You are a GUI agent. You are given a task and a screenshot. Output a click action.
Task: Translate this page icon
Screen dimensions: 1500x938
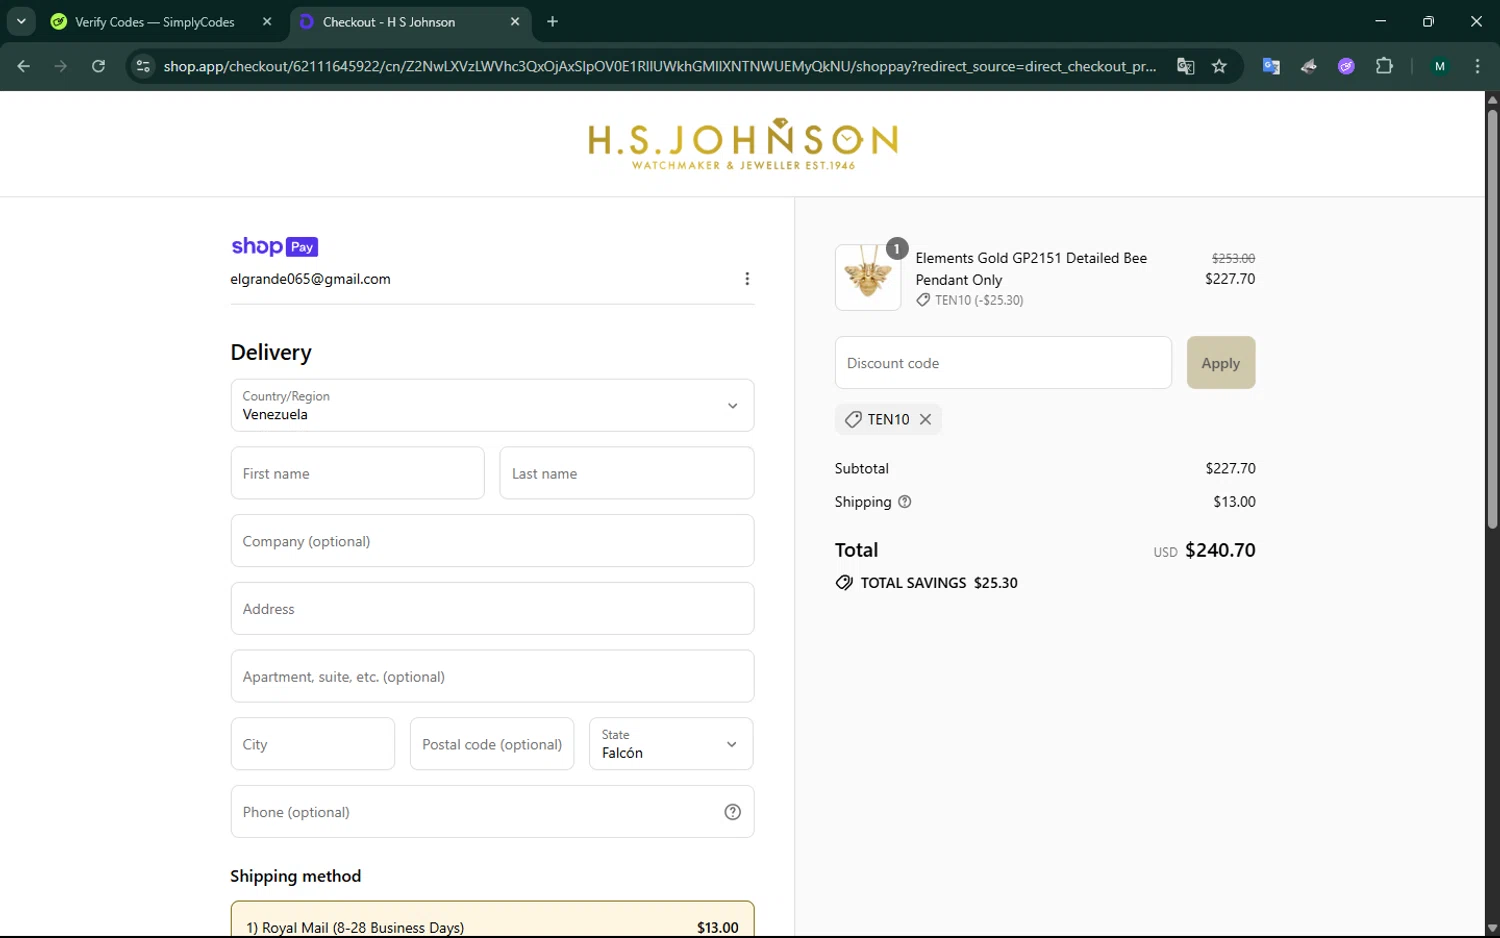pos(1185,66)
